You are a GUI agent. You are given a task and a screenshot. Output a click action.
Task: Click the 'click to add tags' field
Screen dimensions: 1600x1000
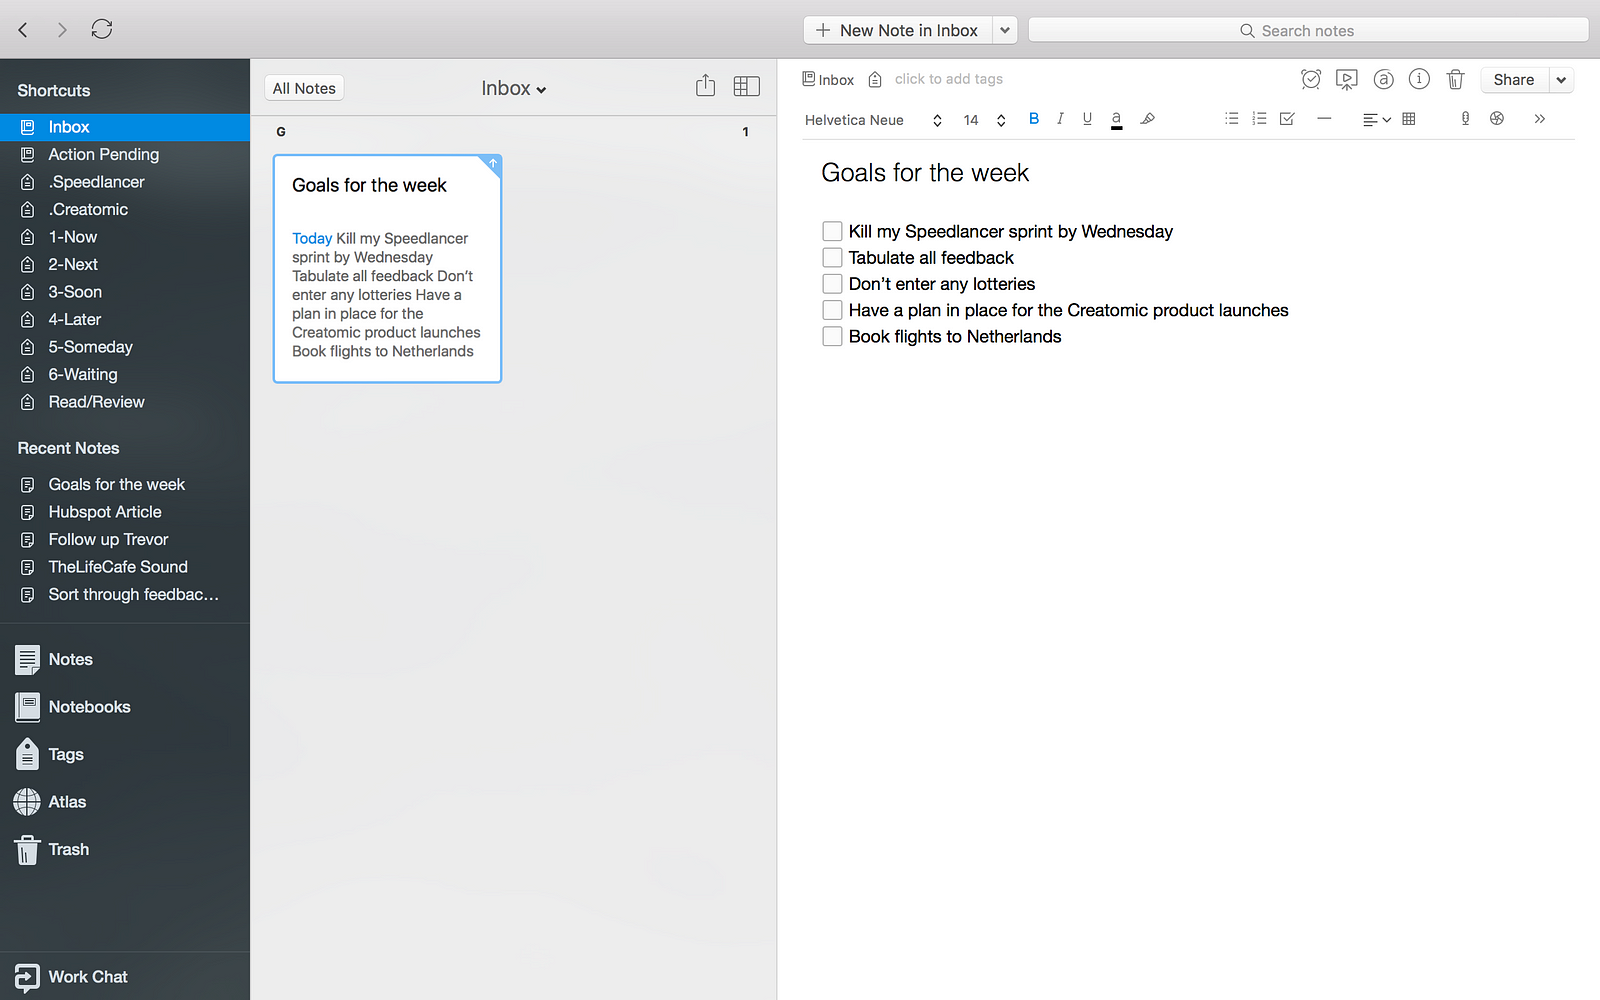pos(948,79)
